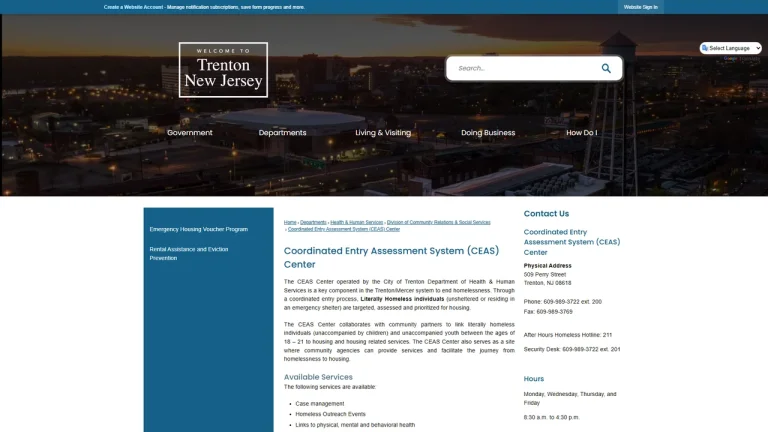Click the CEAS Center link under Contact Us
The height and width of the screenshot is (432, 768).
click(572, 242)
